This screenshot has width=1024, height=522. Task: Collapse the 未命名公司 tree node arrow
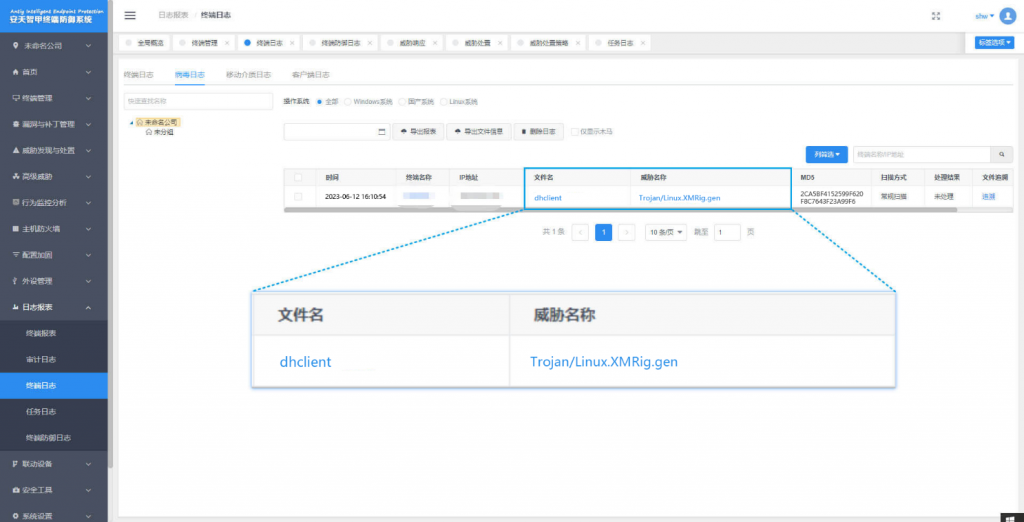pos(131,122)
